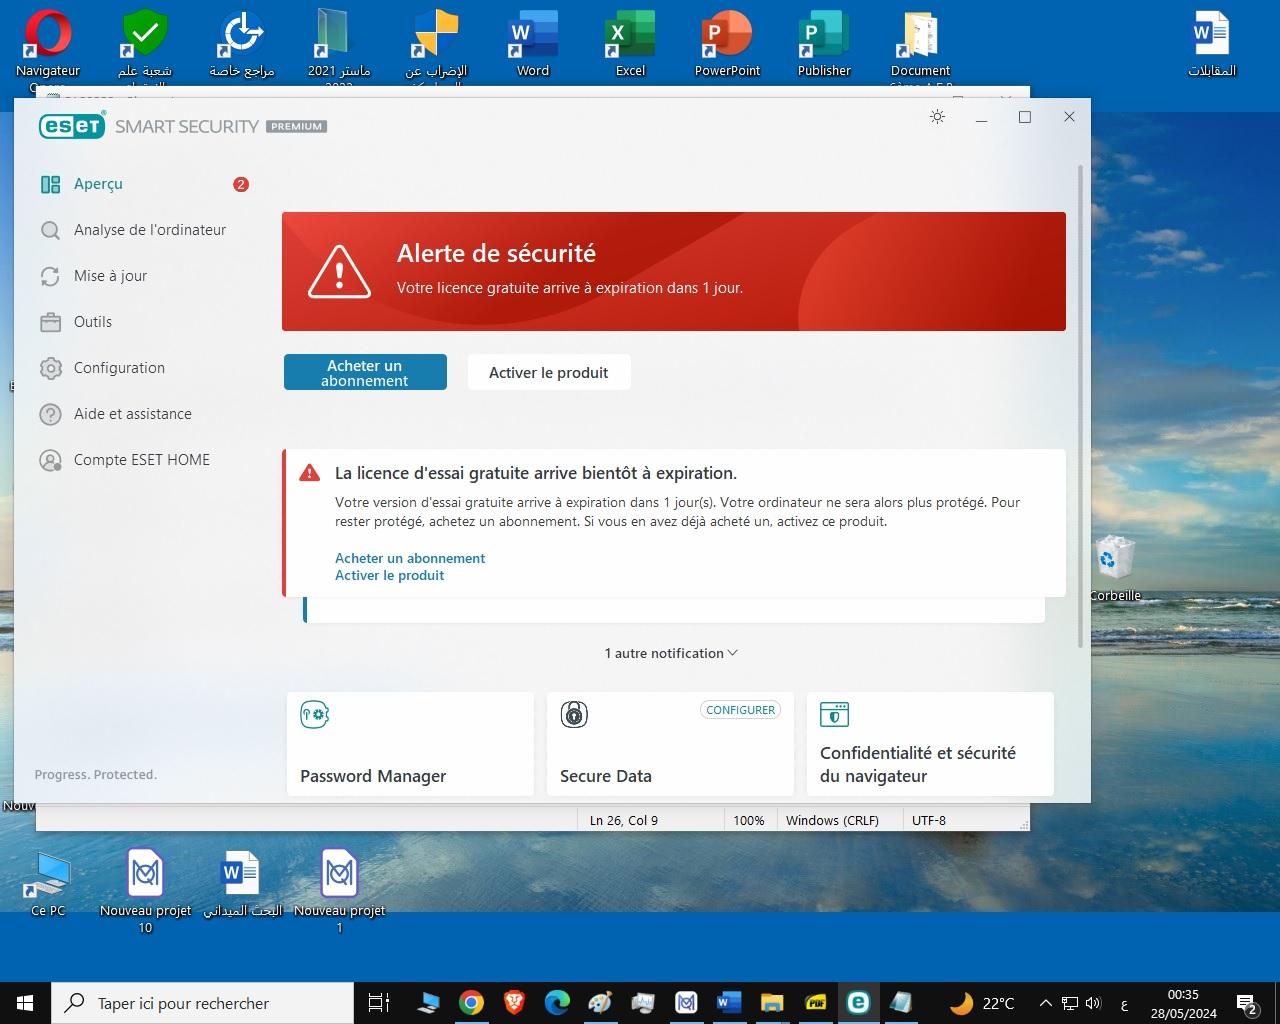Open Analyse de l'ordinateur
The width and height of the screenshot is (1280, 1024).
(x=150, y=230)
